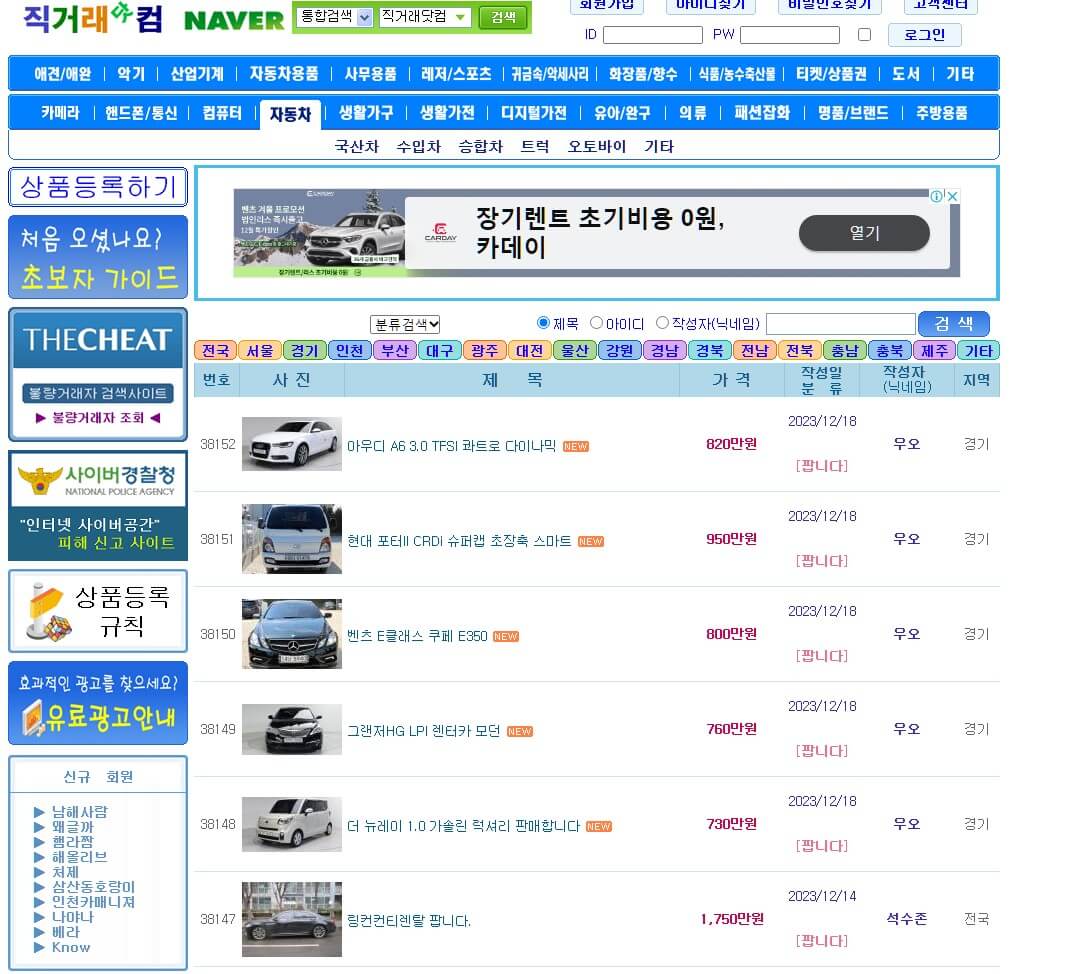1068x974 pixels.
Task: Open new member Know profile
Action: pos(71,947)
